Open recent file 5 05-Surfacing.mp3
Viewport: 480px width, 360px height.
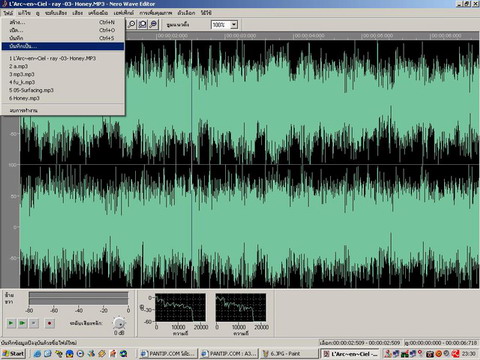(x=63, y=90)
